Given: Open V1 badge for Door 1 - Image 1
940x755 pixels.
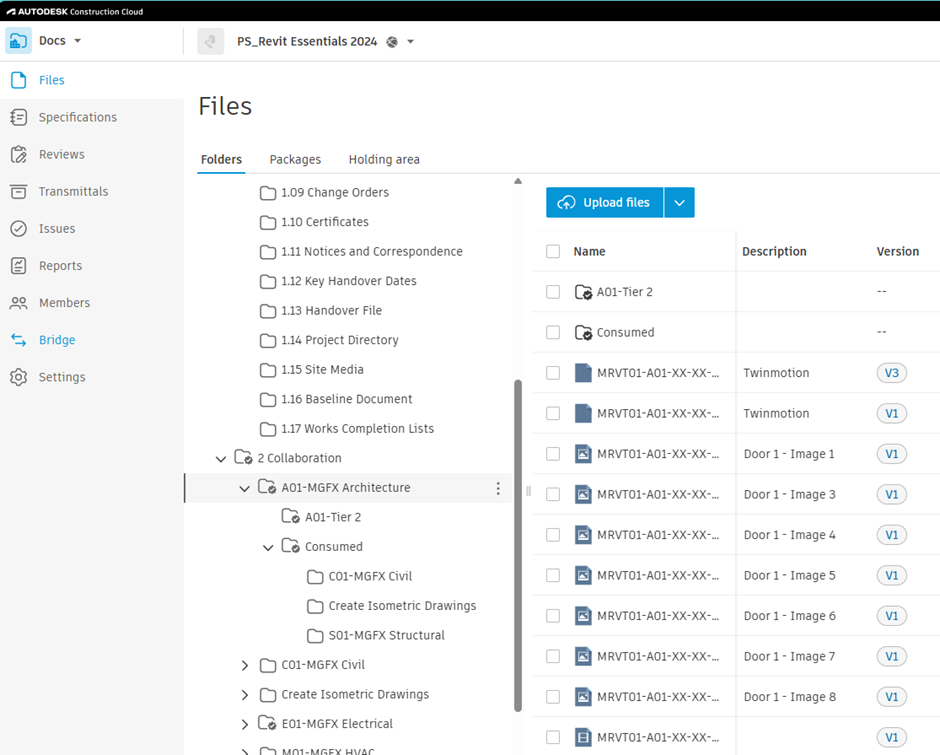Looking at the screenshot, I should [891, 454].
